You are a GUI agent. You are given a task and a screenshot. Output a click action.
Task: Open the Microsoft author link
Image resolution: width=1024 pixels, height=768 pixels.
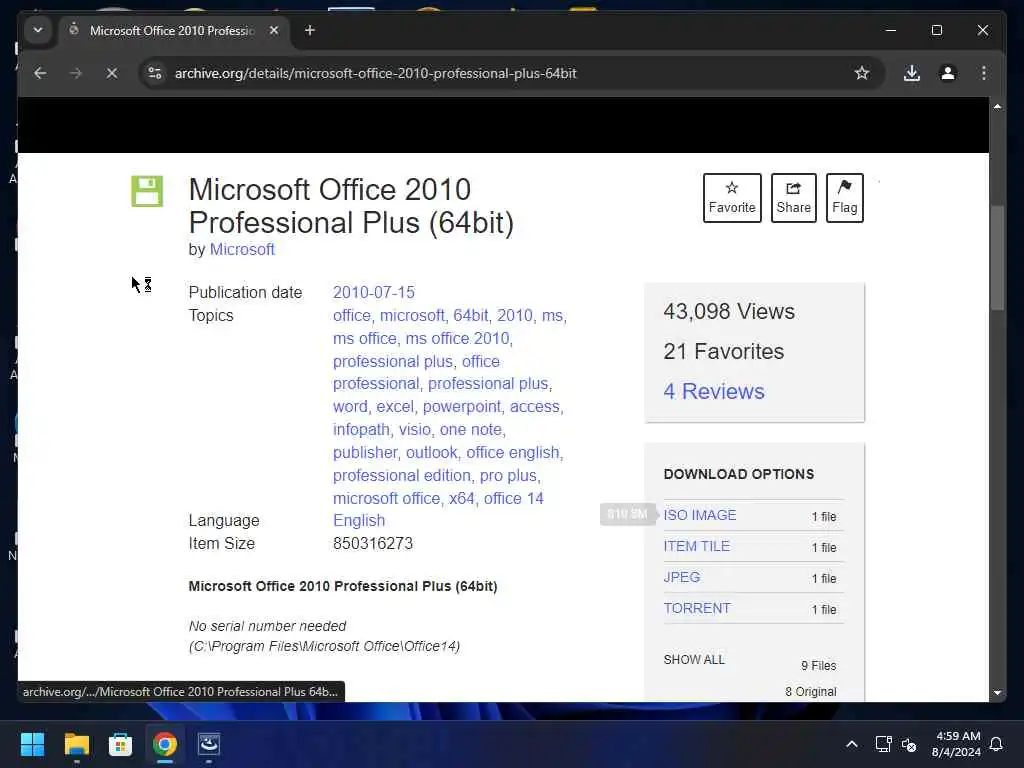click(242, 249)
